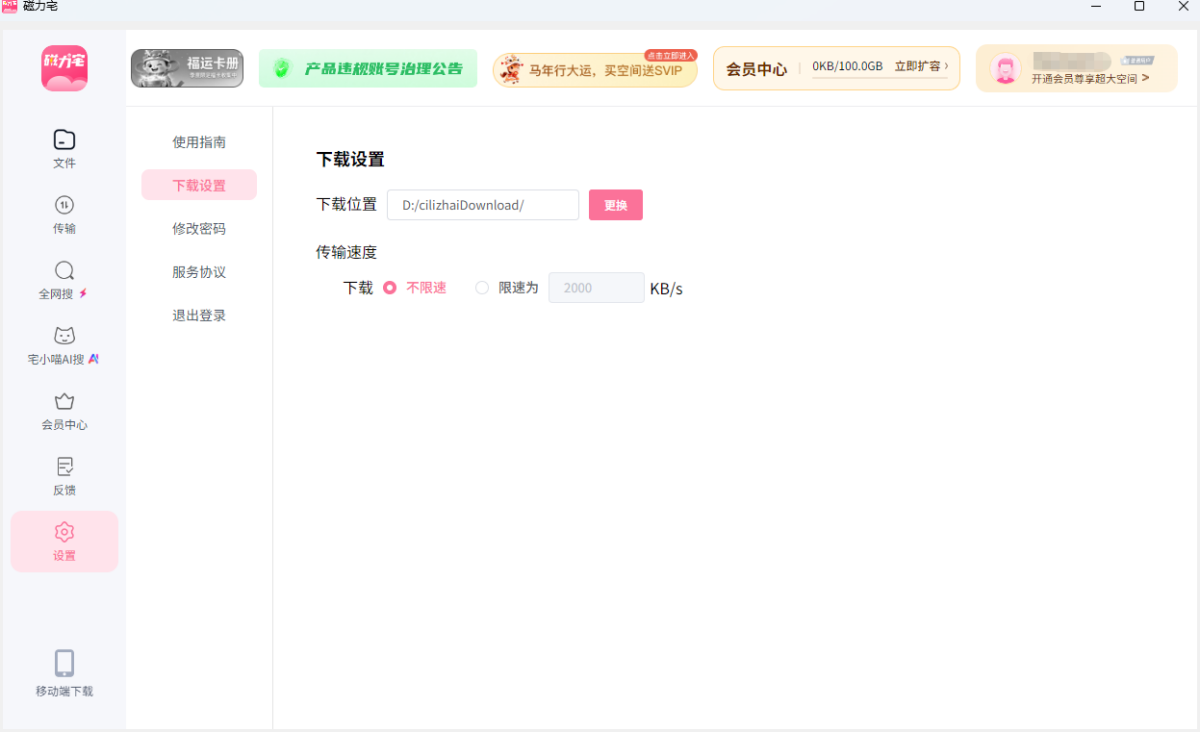This screenshot has height=732, width=1200.
Task: Select the 限速为 radio button
Action: click(482, 288)
